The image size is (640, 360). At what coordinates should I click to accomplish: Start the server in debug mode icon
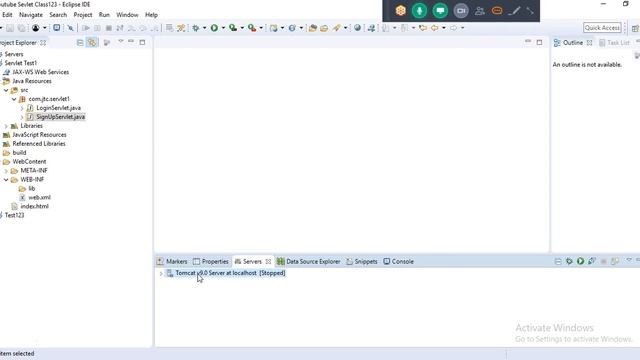pos(569,261)
